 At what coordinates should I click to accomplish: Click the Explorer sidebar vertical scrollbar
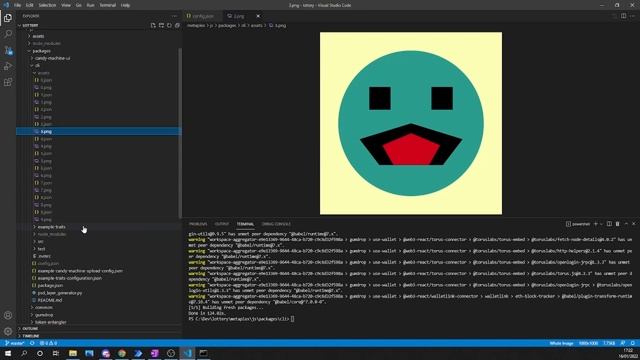(x=180, y=133)
